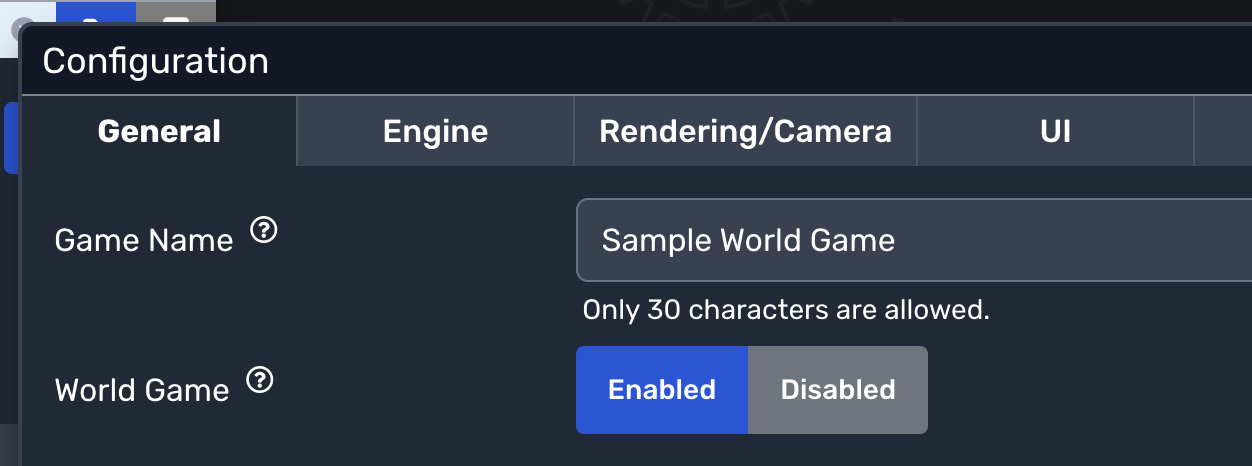Viewport: 1252px width, 466px height.
Task: Set World Game to Enabled
Action: (661, 390)
